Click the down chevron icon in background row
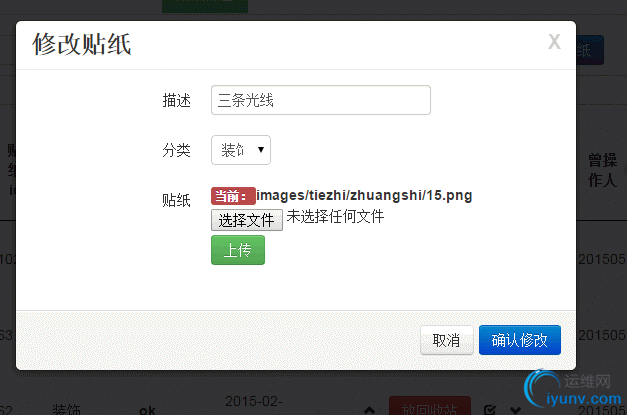This screenshot has width=627, height=415. 515,410
